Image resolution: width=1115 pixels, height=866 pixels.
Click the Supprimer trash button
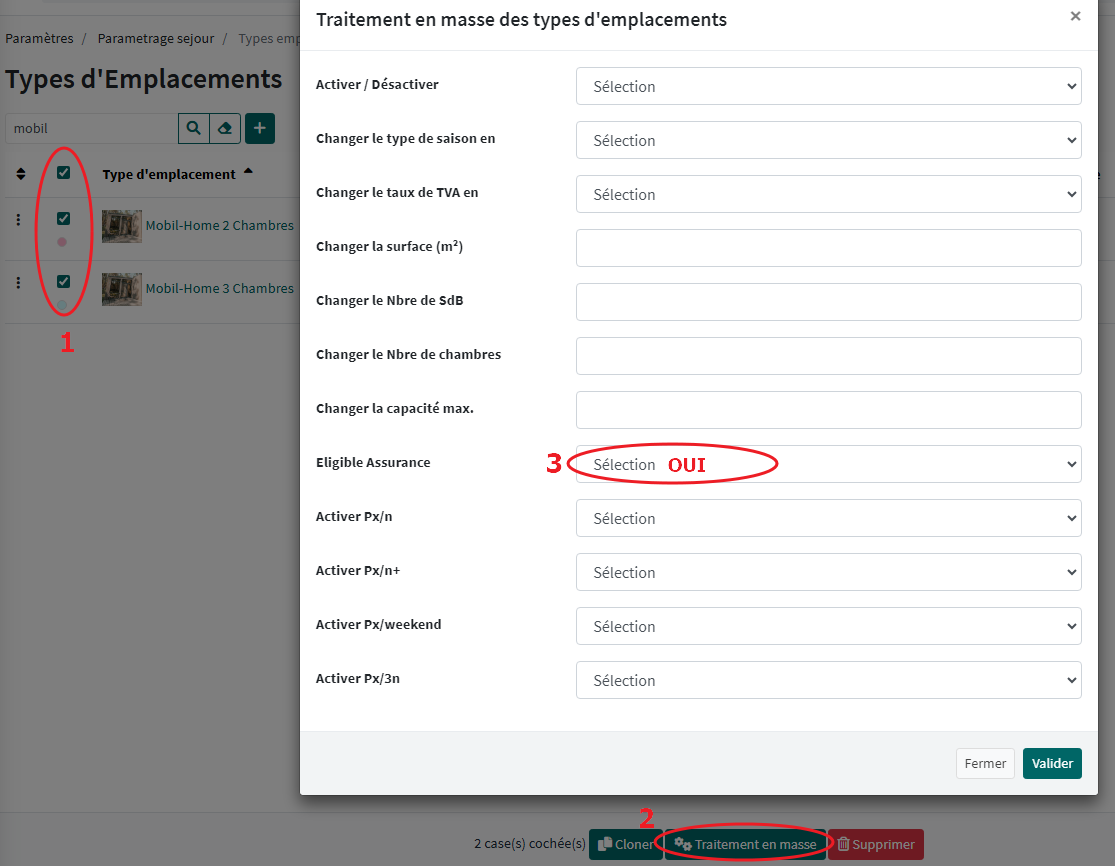point(876,844)
